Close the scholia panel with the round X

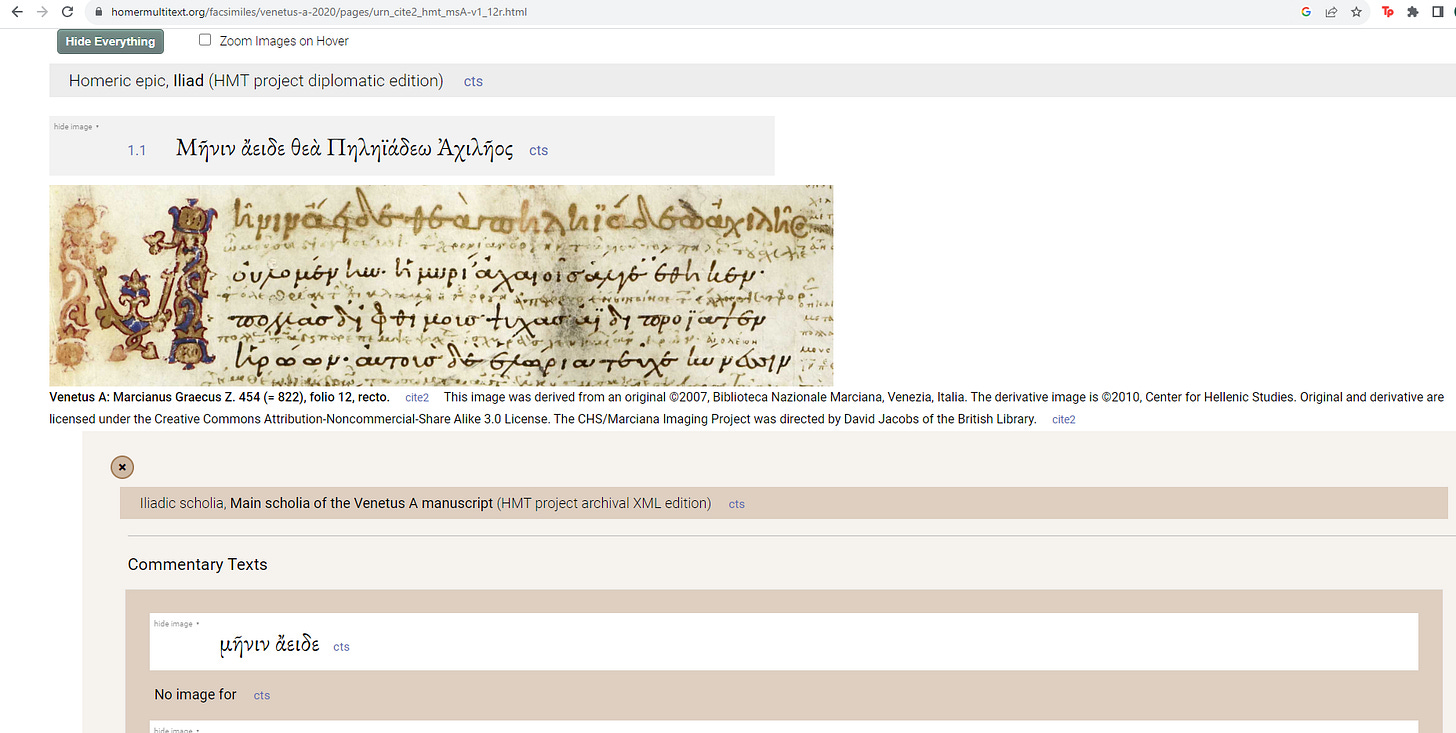point(122,467)
